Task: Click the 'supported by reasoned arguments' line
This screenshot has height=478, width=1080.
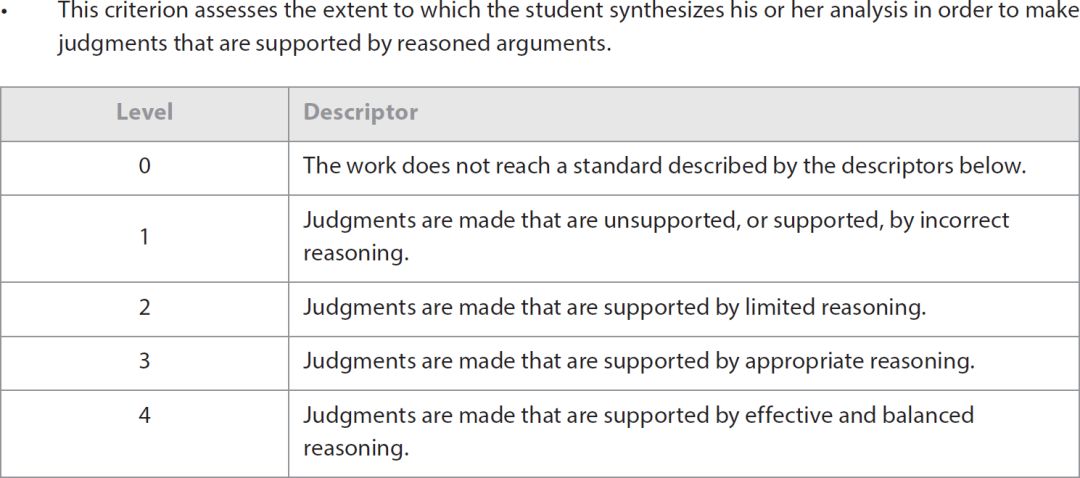Action: click(334, 45)
